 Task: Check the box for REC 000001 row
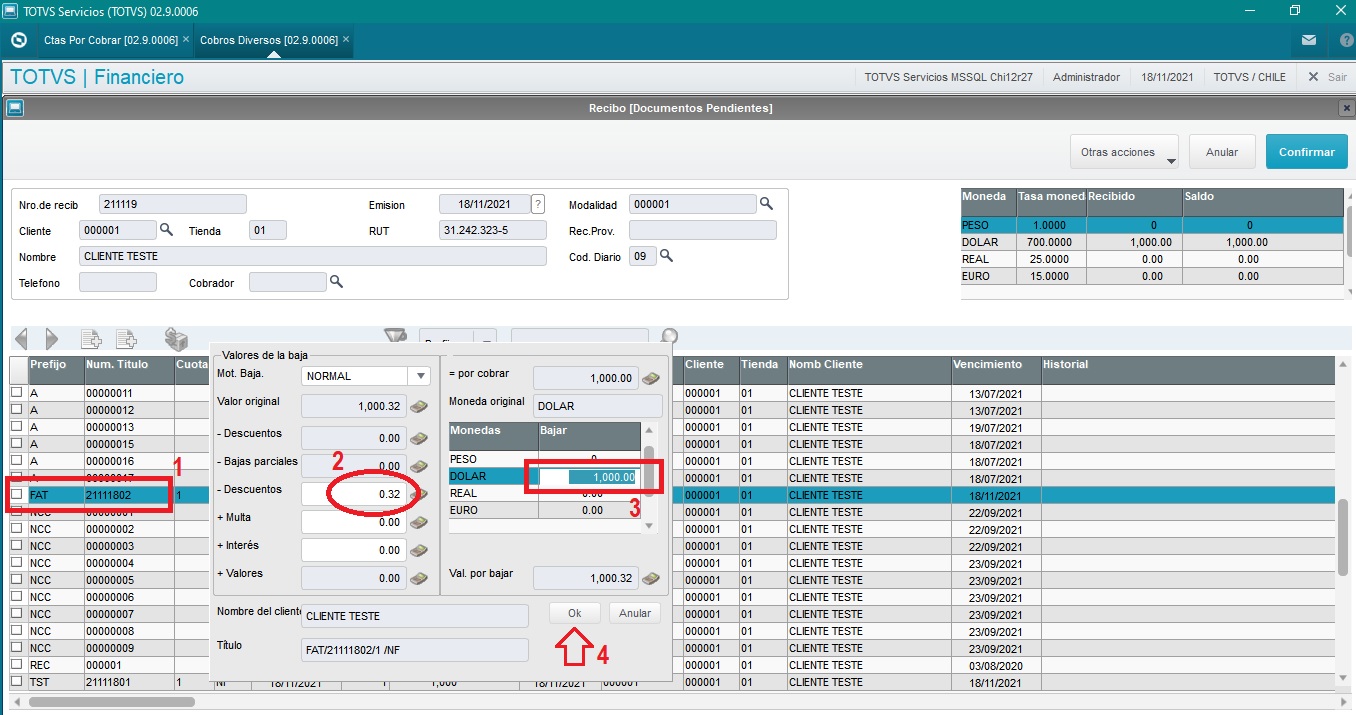pyautogui.click(x=16, y=665)
